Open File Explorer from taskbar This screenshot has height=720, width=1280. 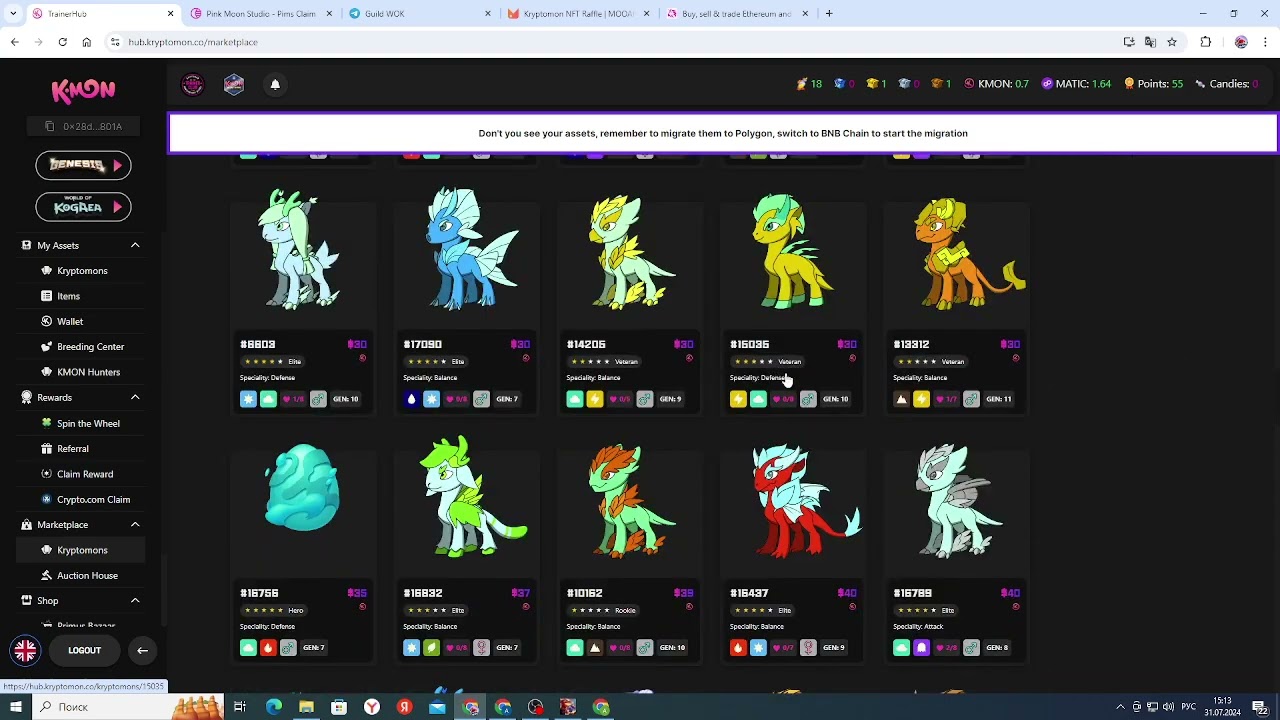point(306,707)
